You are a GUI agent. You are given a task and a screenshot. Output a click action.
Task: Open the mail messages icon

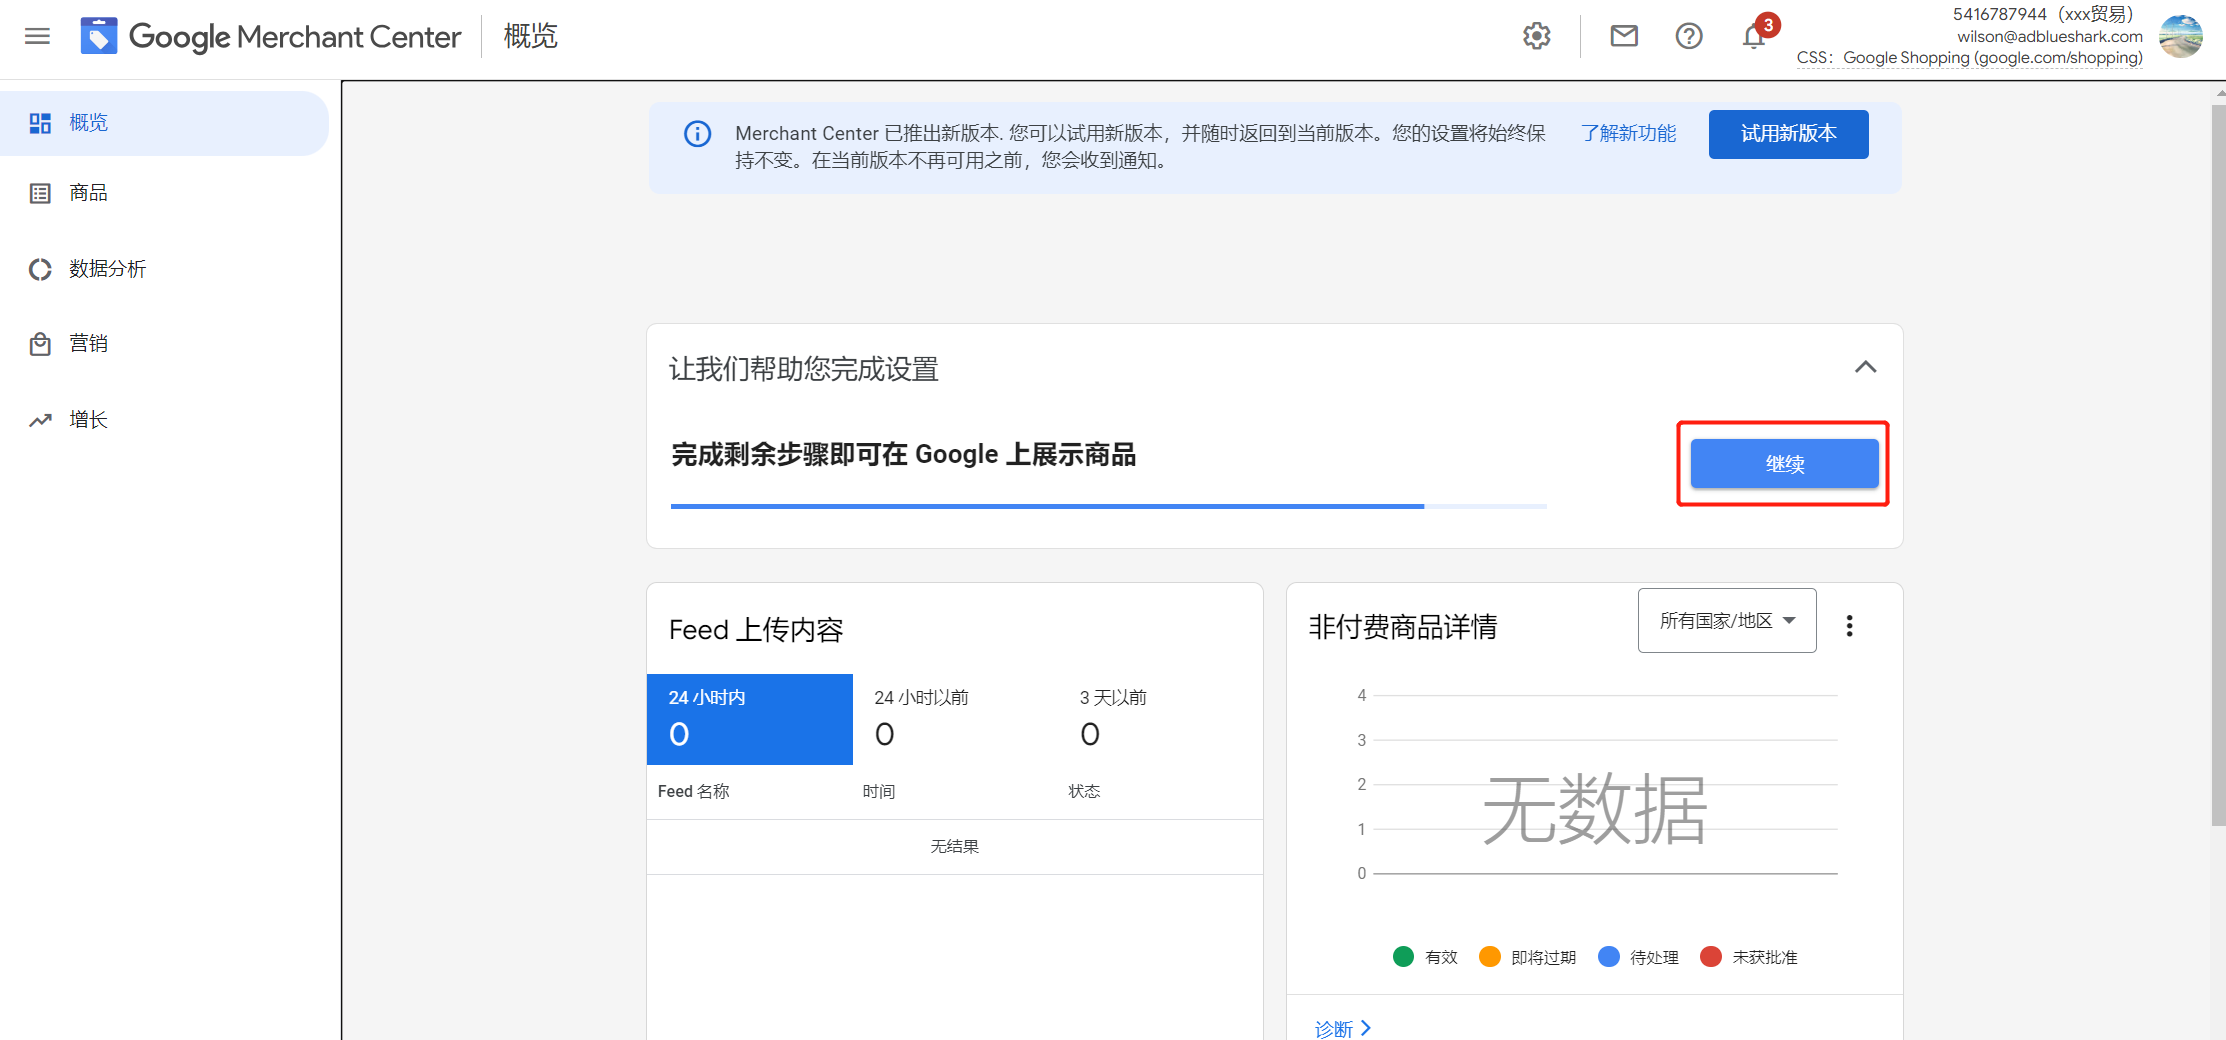[x=1624, y=36]
